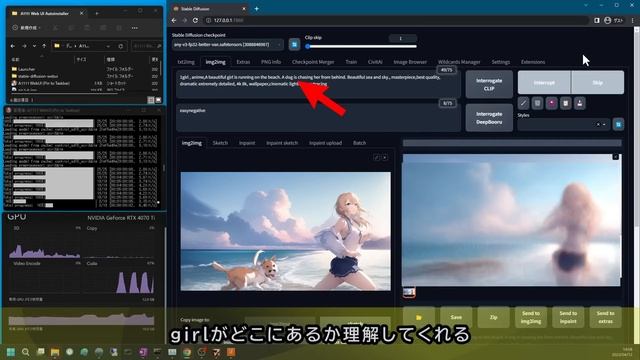Open the PNG Info tab
Image resolution: width=640 pixels, height=360 pixels.
[271, 62]
